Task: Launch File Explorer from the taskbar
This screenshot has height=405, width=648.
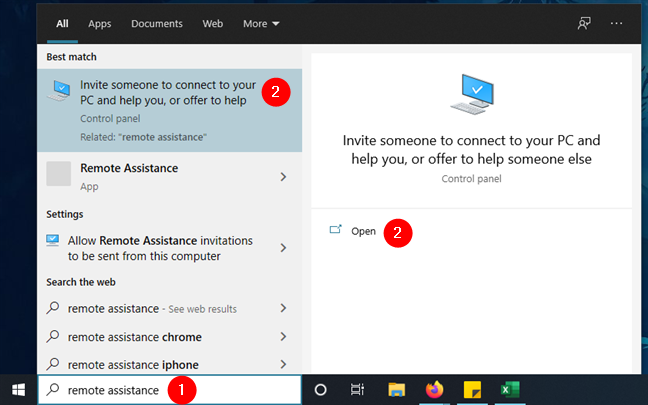Action: [x=396, y=390]
